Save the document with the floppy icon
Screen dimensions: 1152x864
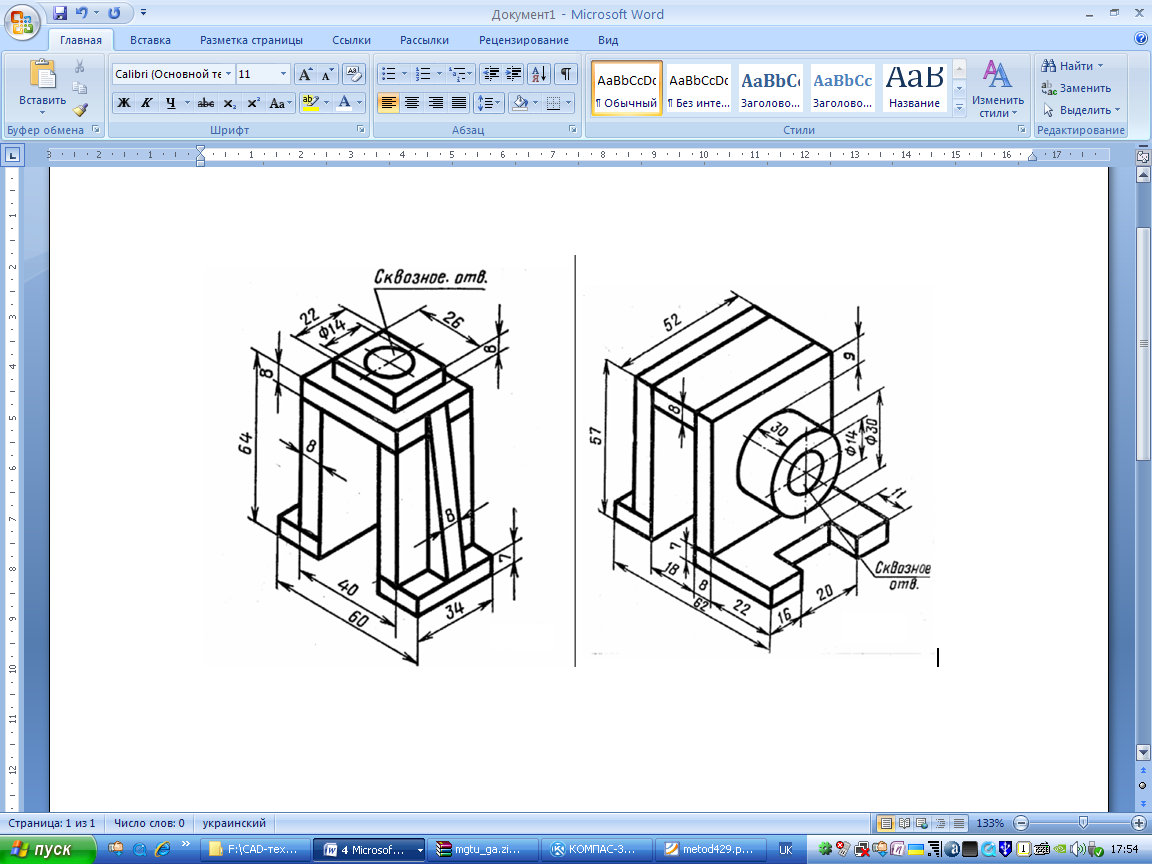pyautogui.click(x=60, y=12)
